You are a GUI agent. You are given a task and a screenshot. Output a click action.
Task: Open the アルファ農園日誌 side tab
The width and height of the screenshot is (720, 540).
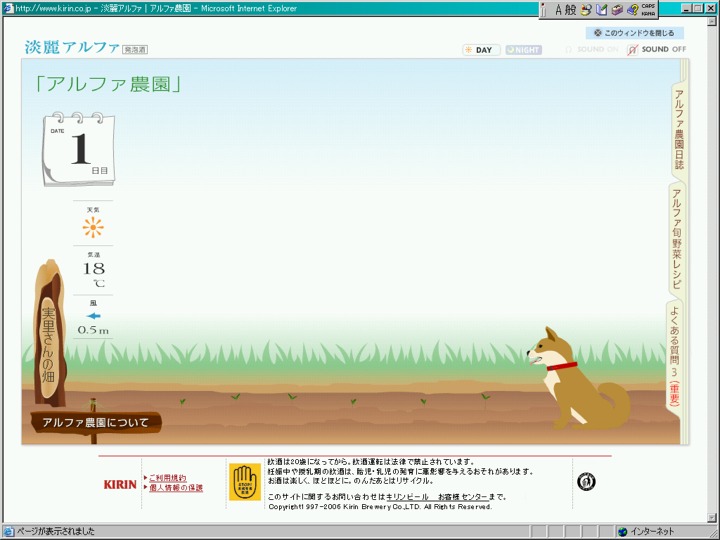[x=679, y=129]
